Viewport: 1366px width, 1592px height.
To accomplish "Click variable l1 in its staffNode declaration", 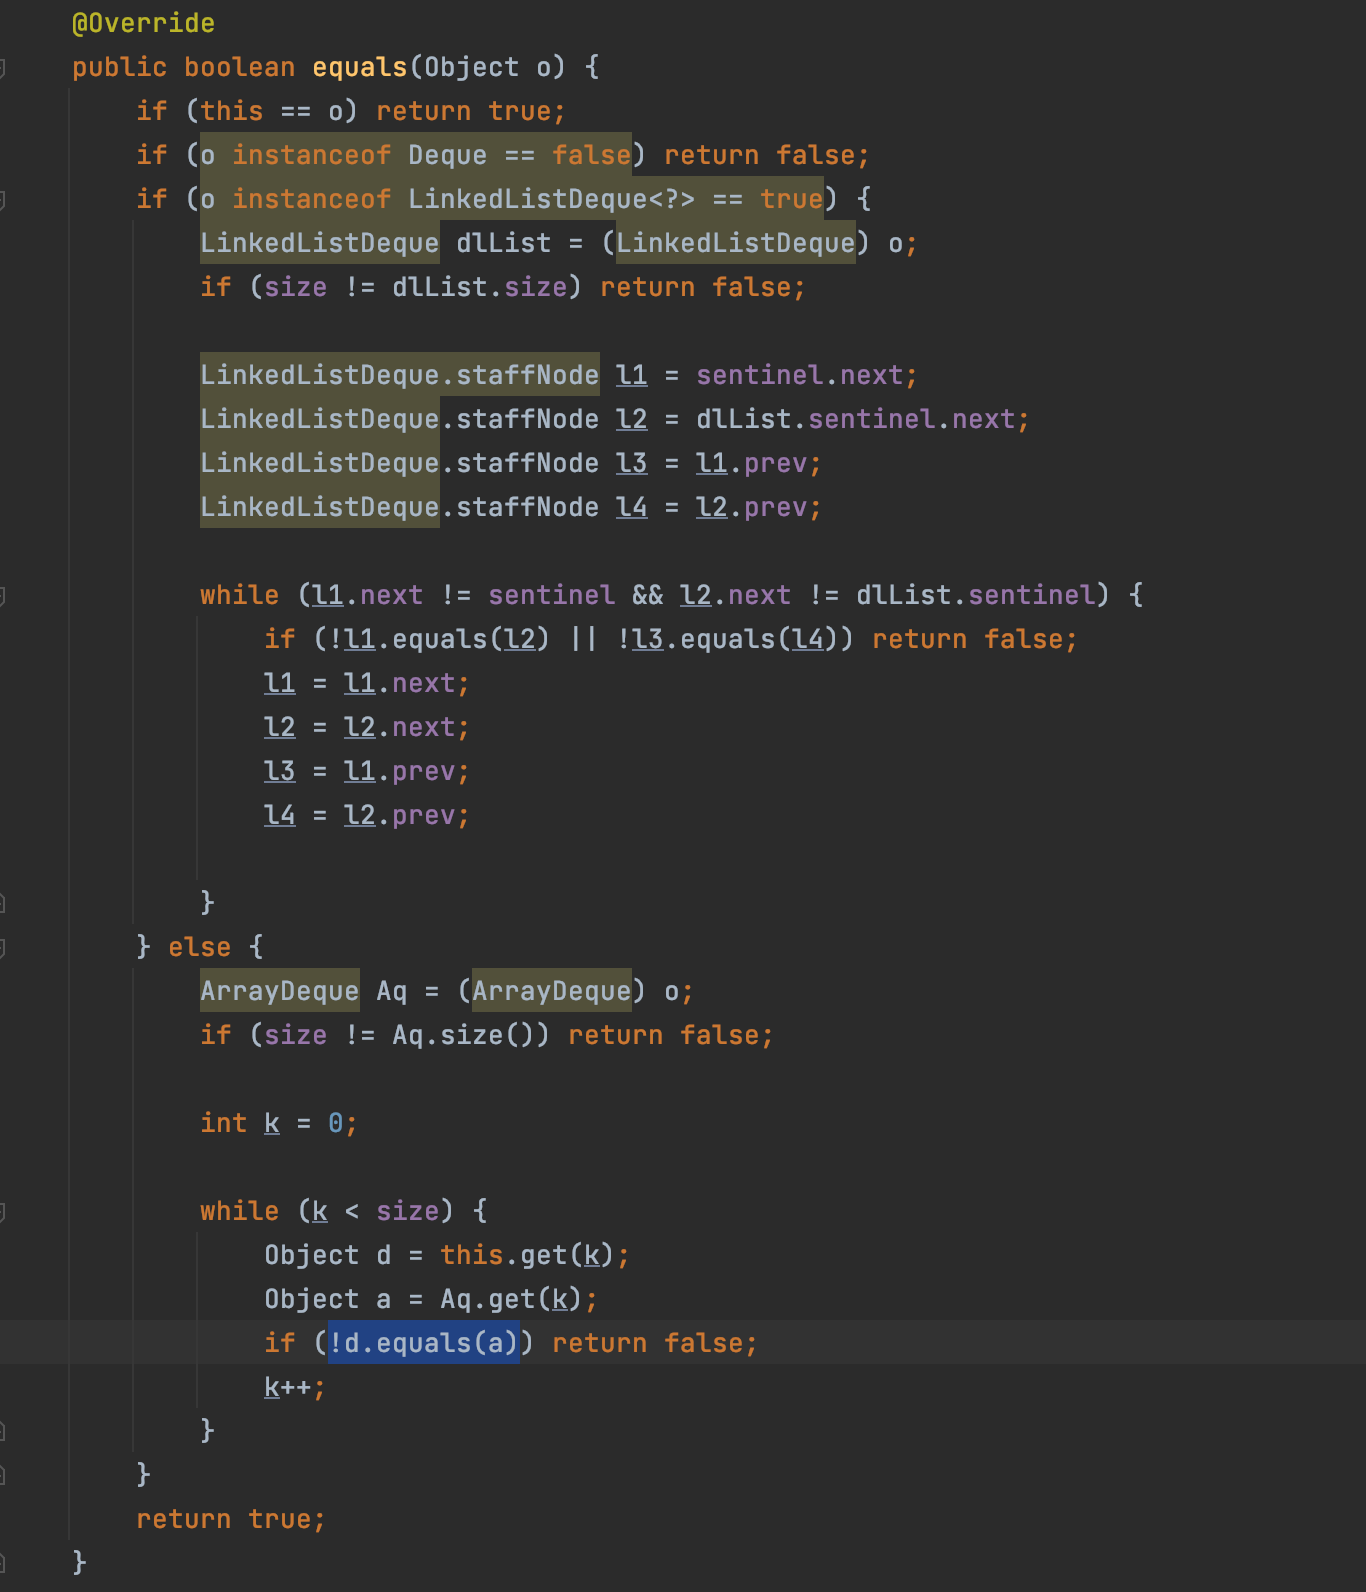I will [x=631, y=375].
